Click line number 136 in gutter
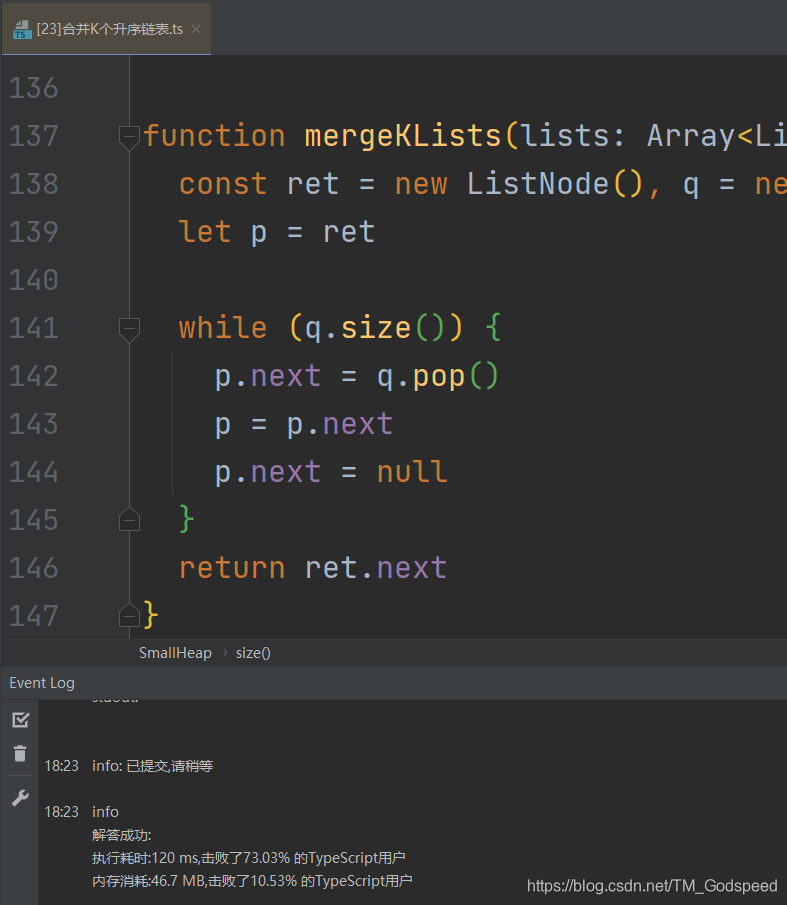This screenshot has width=787, height=905. (x=33, y=88)
